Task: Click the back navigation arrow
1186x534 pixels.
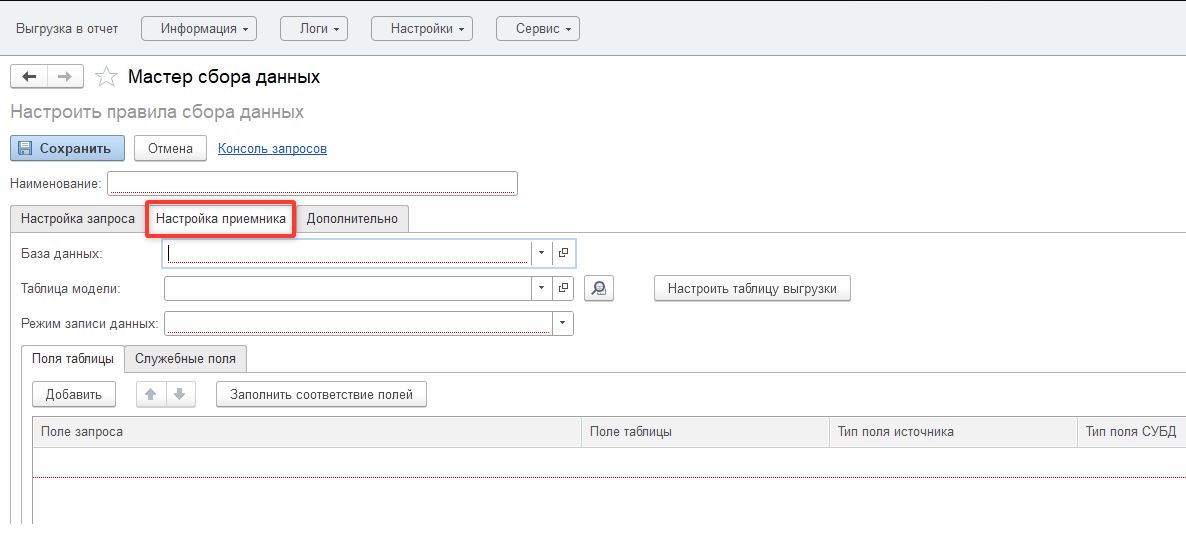Action: [28, 77]
